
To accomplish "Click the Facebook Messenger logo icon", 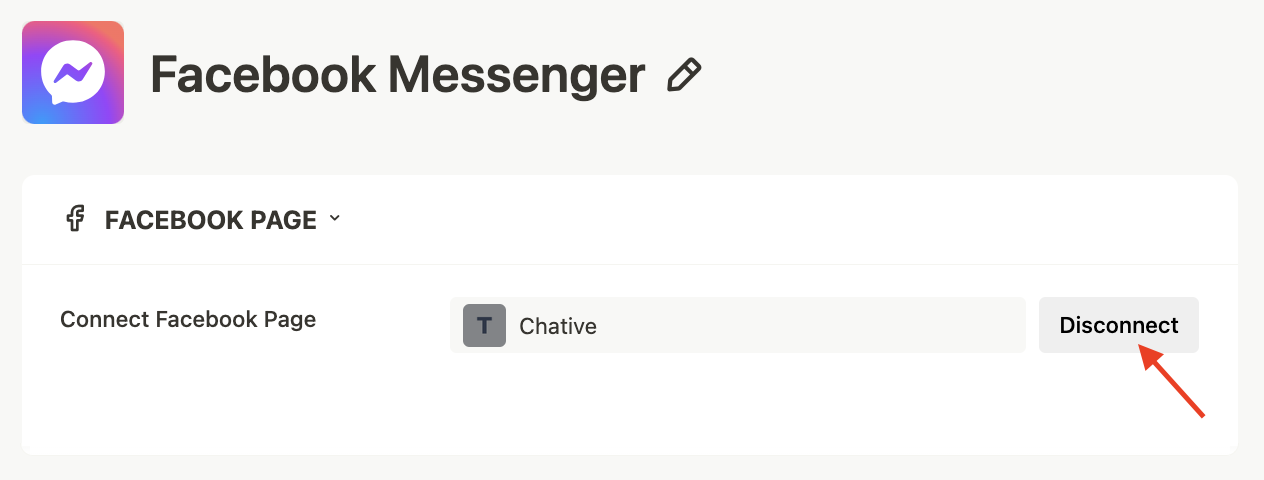I will tap(73, 72).
